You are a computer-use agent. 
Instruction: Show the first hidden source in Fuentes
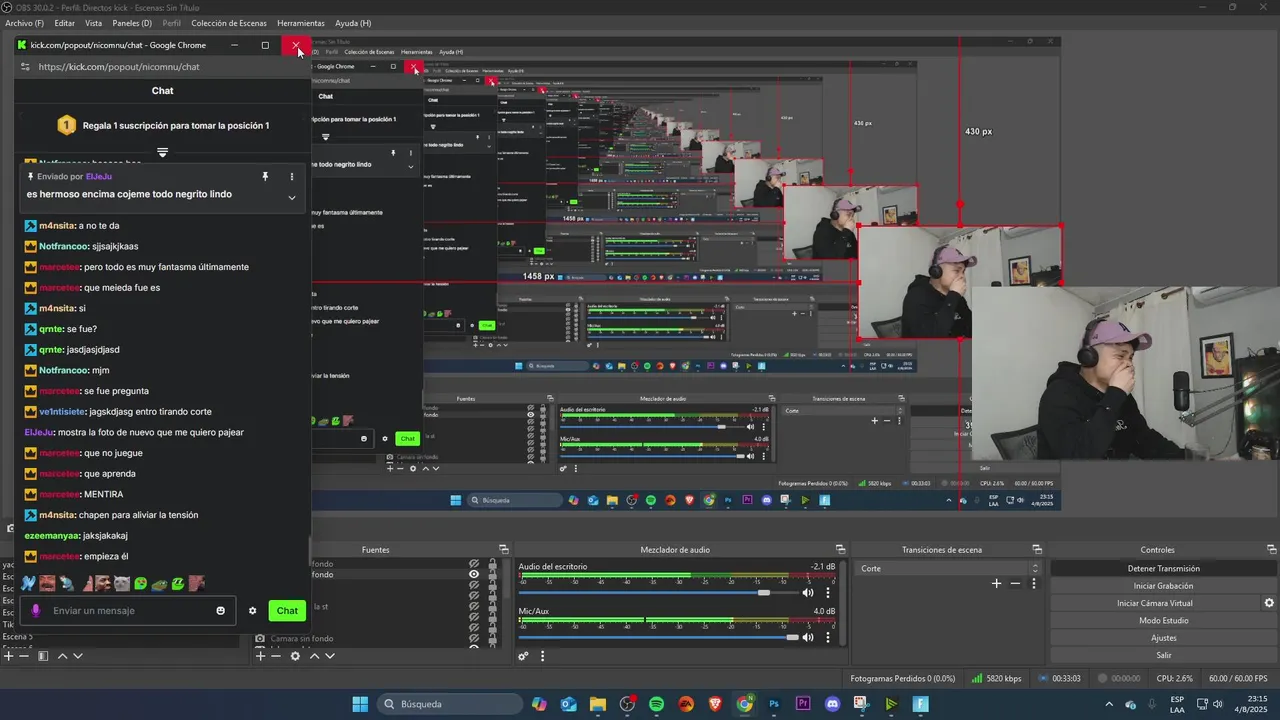[474, 564]
